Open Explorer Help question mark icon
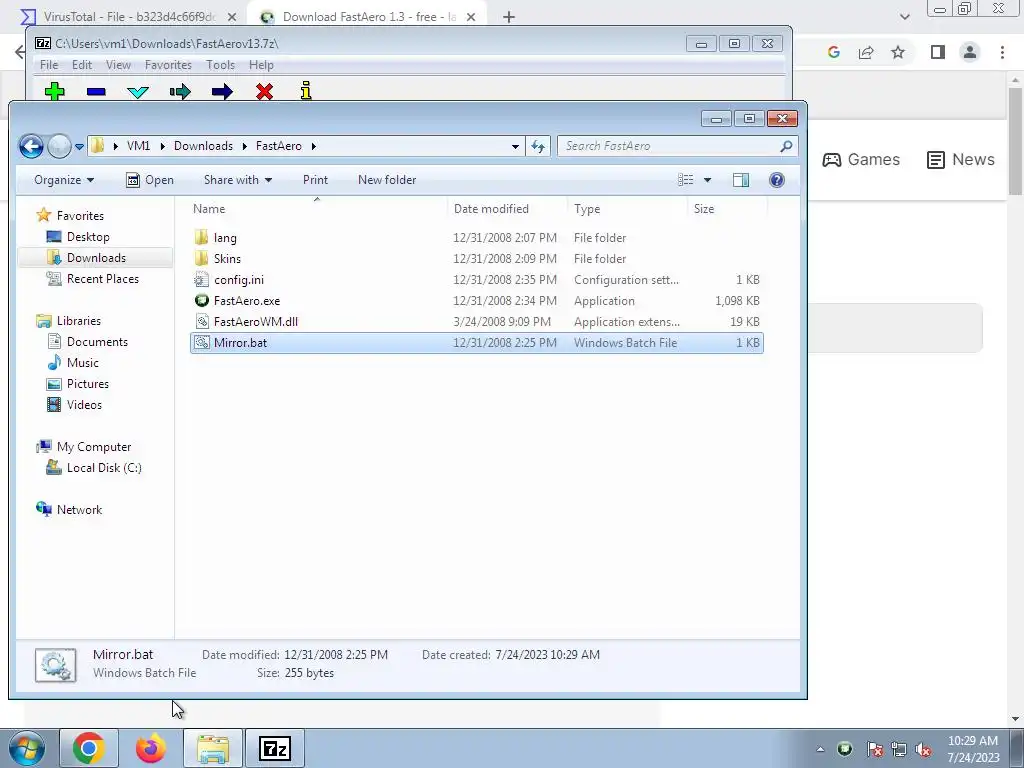The height and width of the screenshot is (768, 1024). (776, 180)
